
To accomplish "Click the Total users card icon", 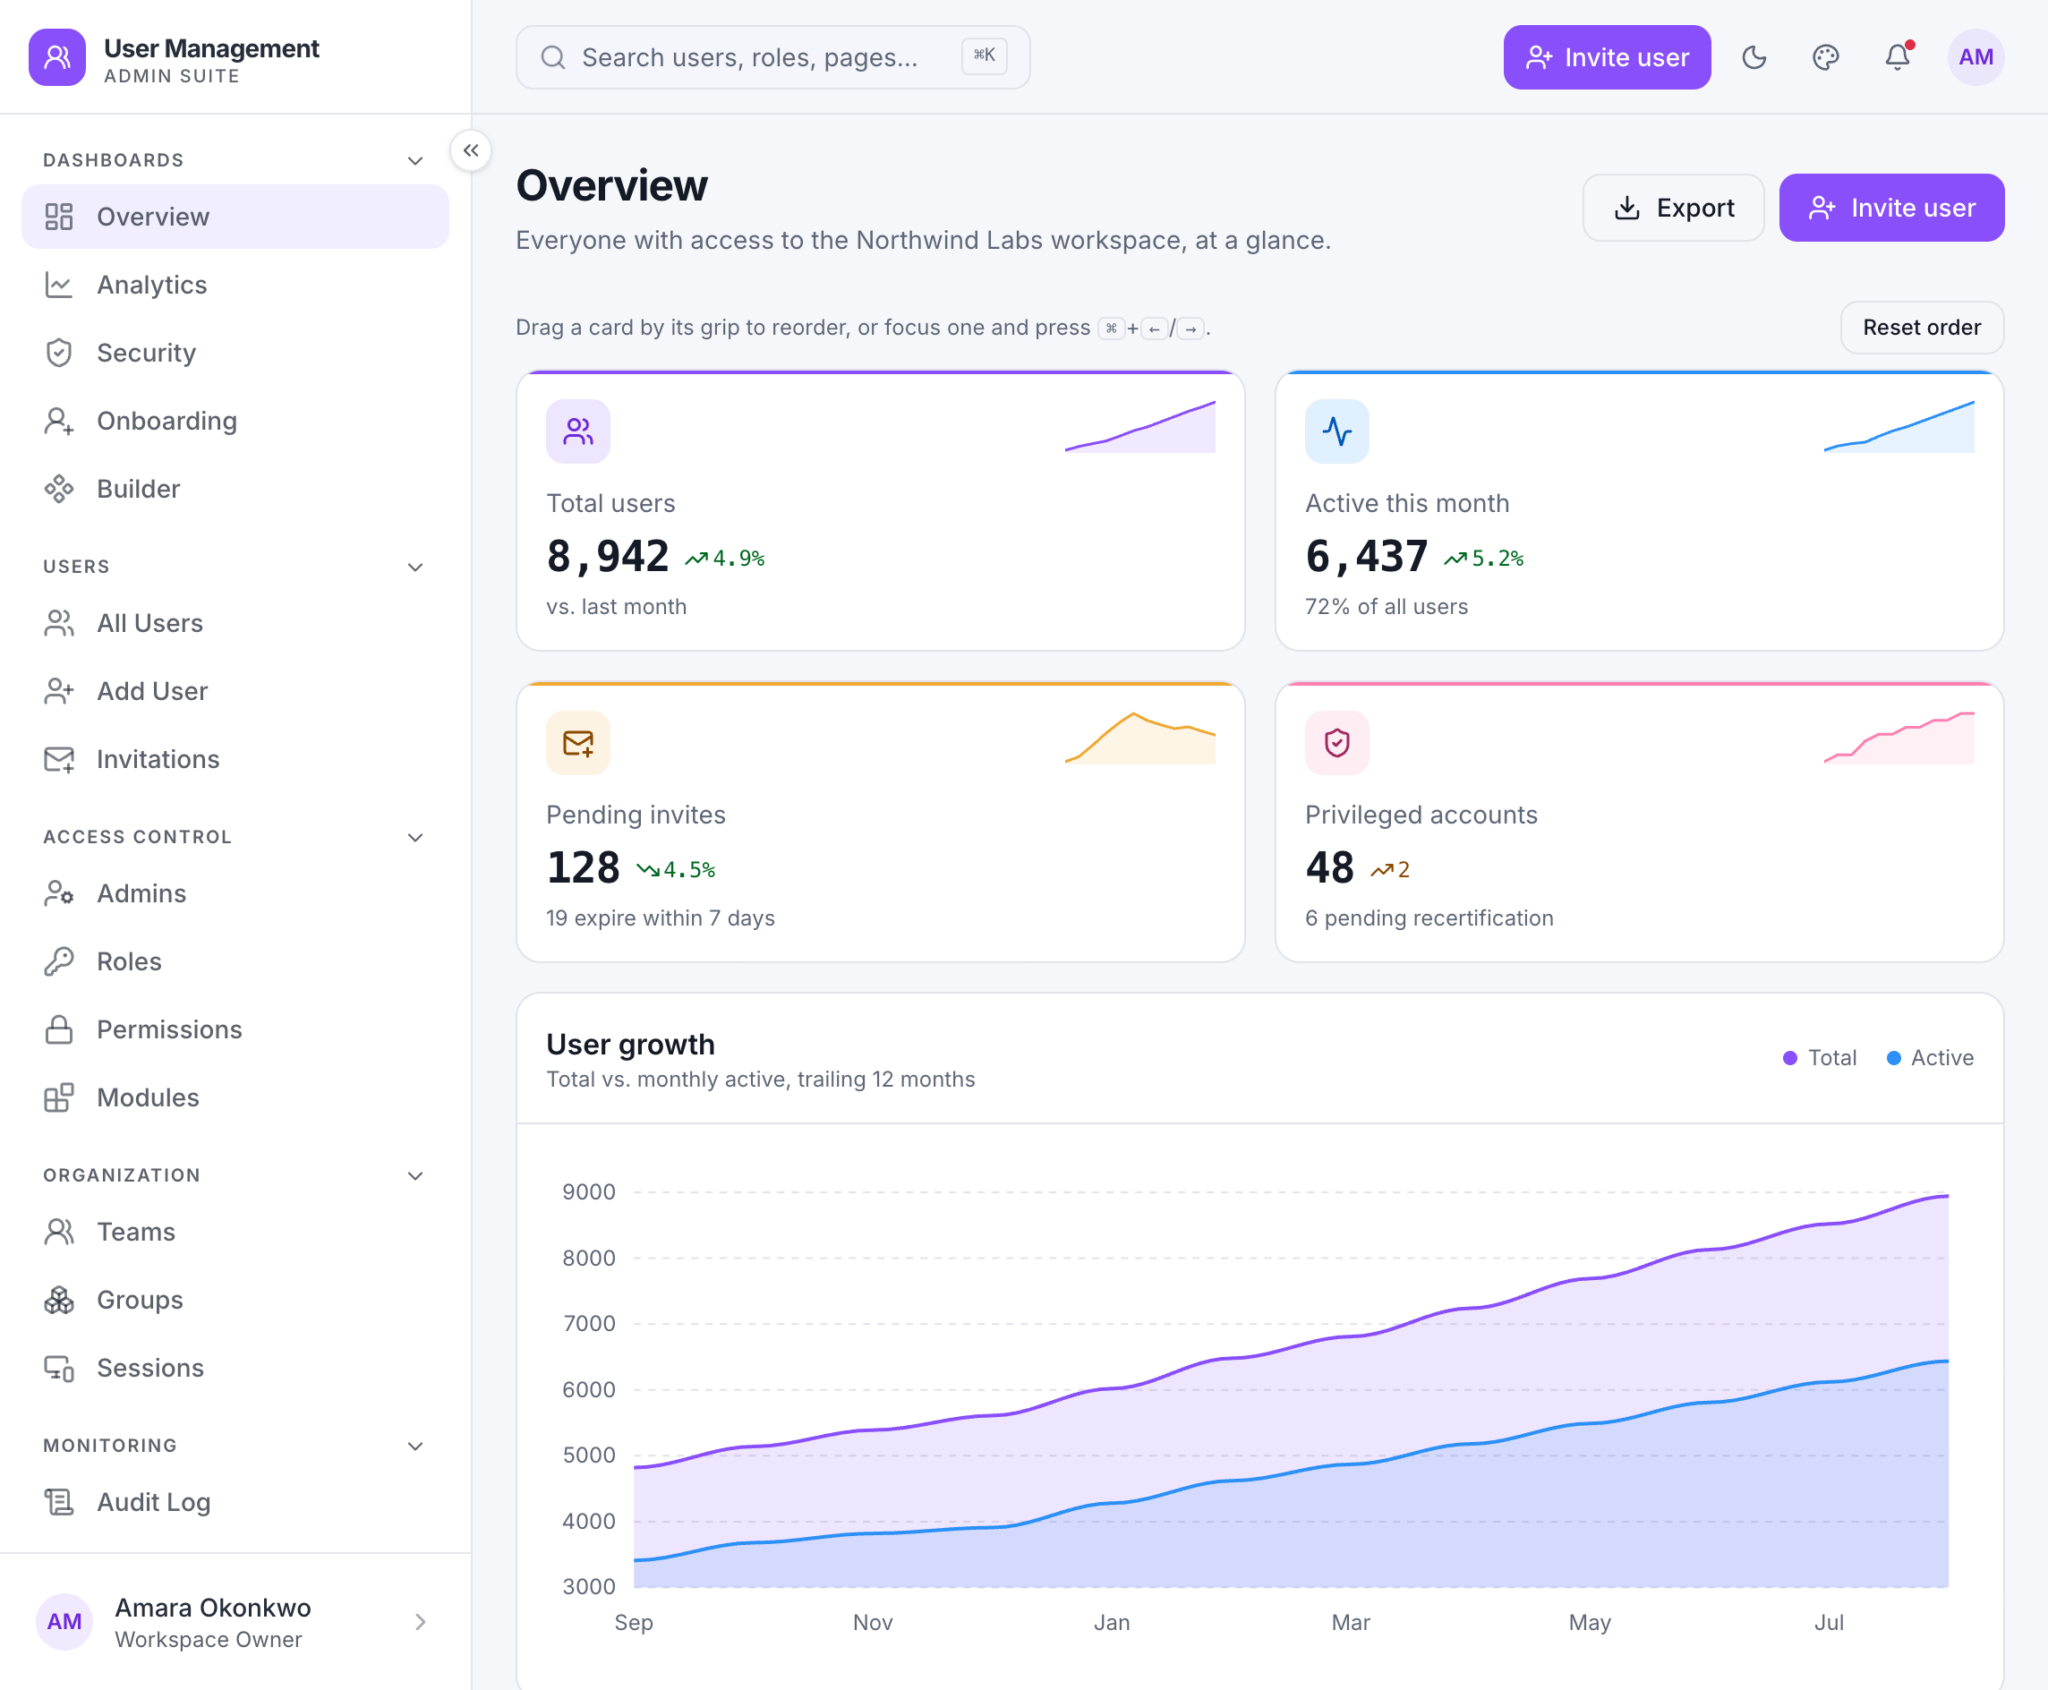I will click(x=578, y=431).
